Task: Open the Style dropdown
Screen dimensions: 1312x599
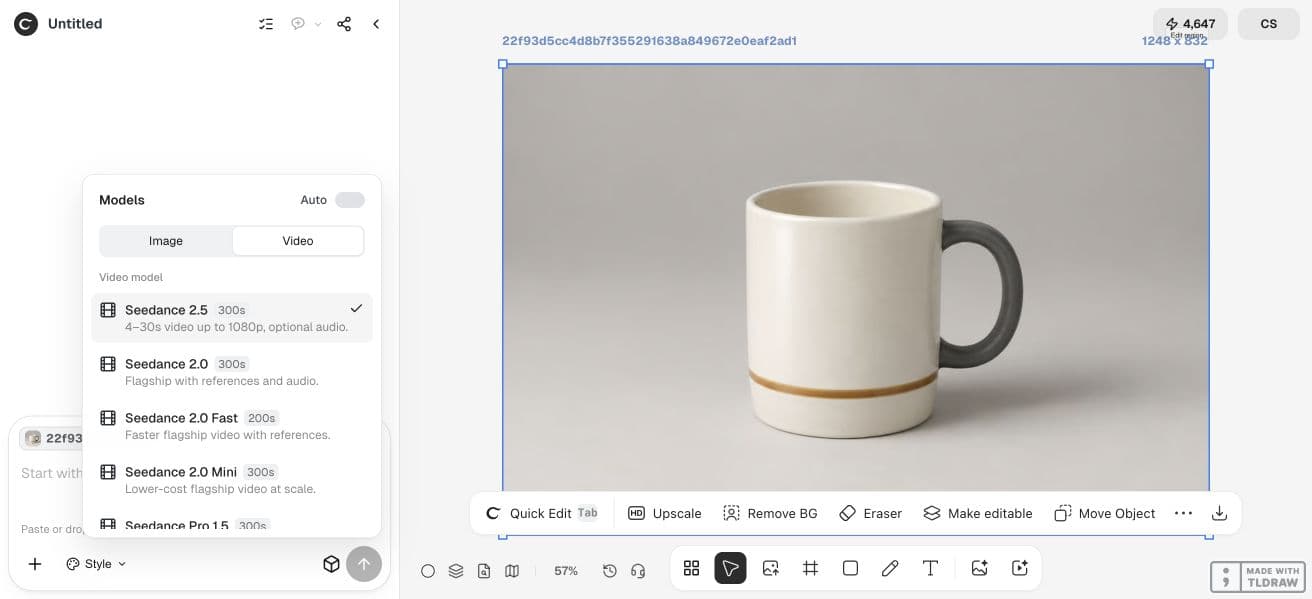Action: click(x=97, y=564)
